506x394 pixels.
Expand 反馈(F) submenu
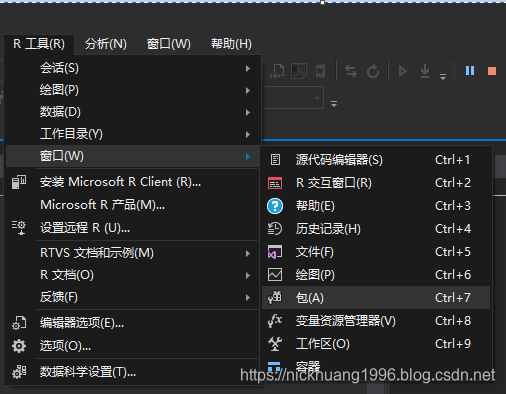(133, 297)
